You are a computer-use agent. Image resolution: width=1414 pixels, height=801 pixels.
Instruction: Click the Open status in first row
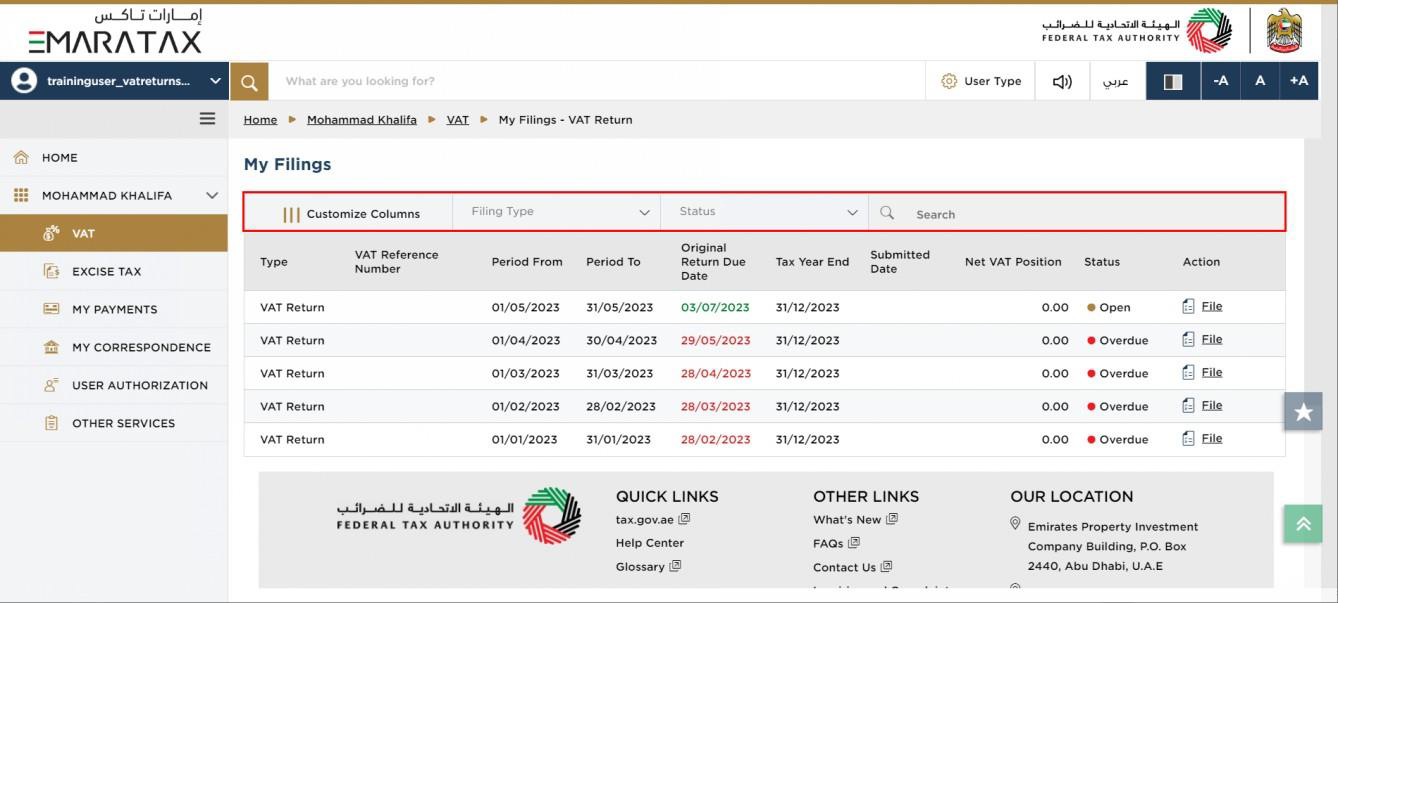[1109, 307]
